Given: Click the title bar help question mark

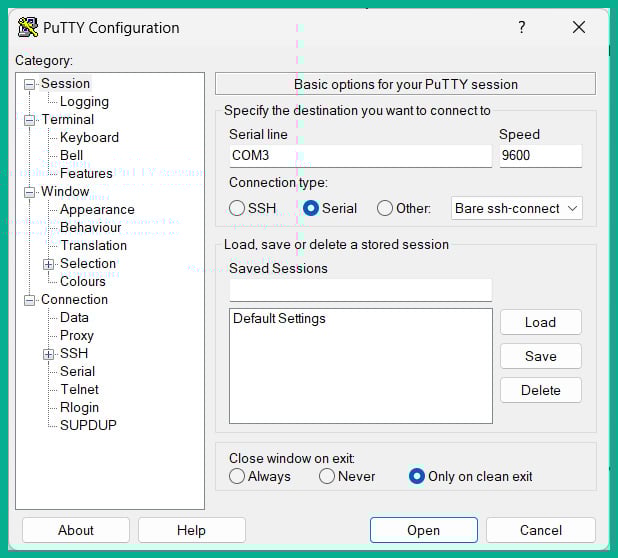Looking at the screenshot, I should (x=521, y=27).
